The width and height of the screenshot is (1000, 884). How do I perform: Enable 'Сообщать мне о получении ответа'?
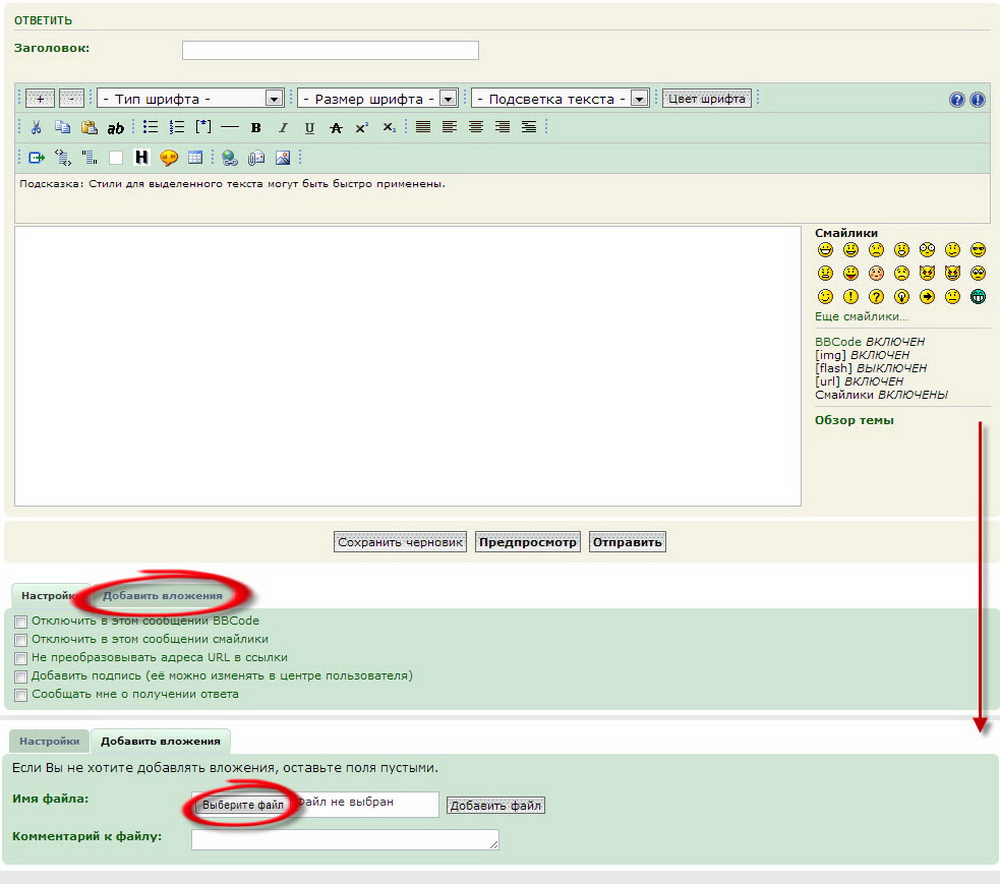tap(21, 695)
